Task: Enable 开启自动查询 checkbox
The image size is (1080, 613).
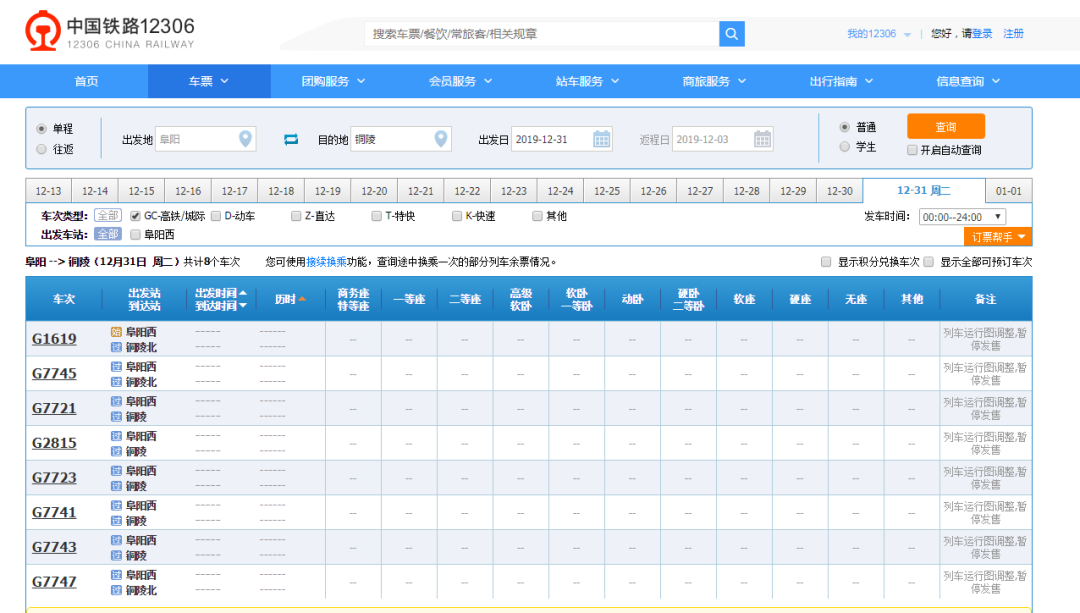Action: [x=912, y=150]
